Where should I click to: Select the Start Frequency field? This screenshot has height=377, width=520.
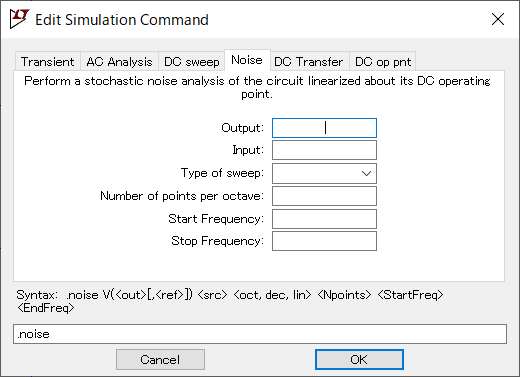pyautogui.click(x=324, y=219)
